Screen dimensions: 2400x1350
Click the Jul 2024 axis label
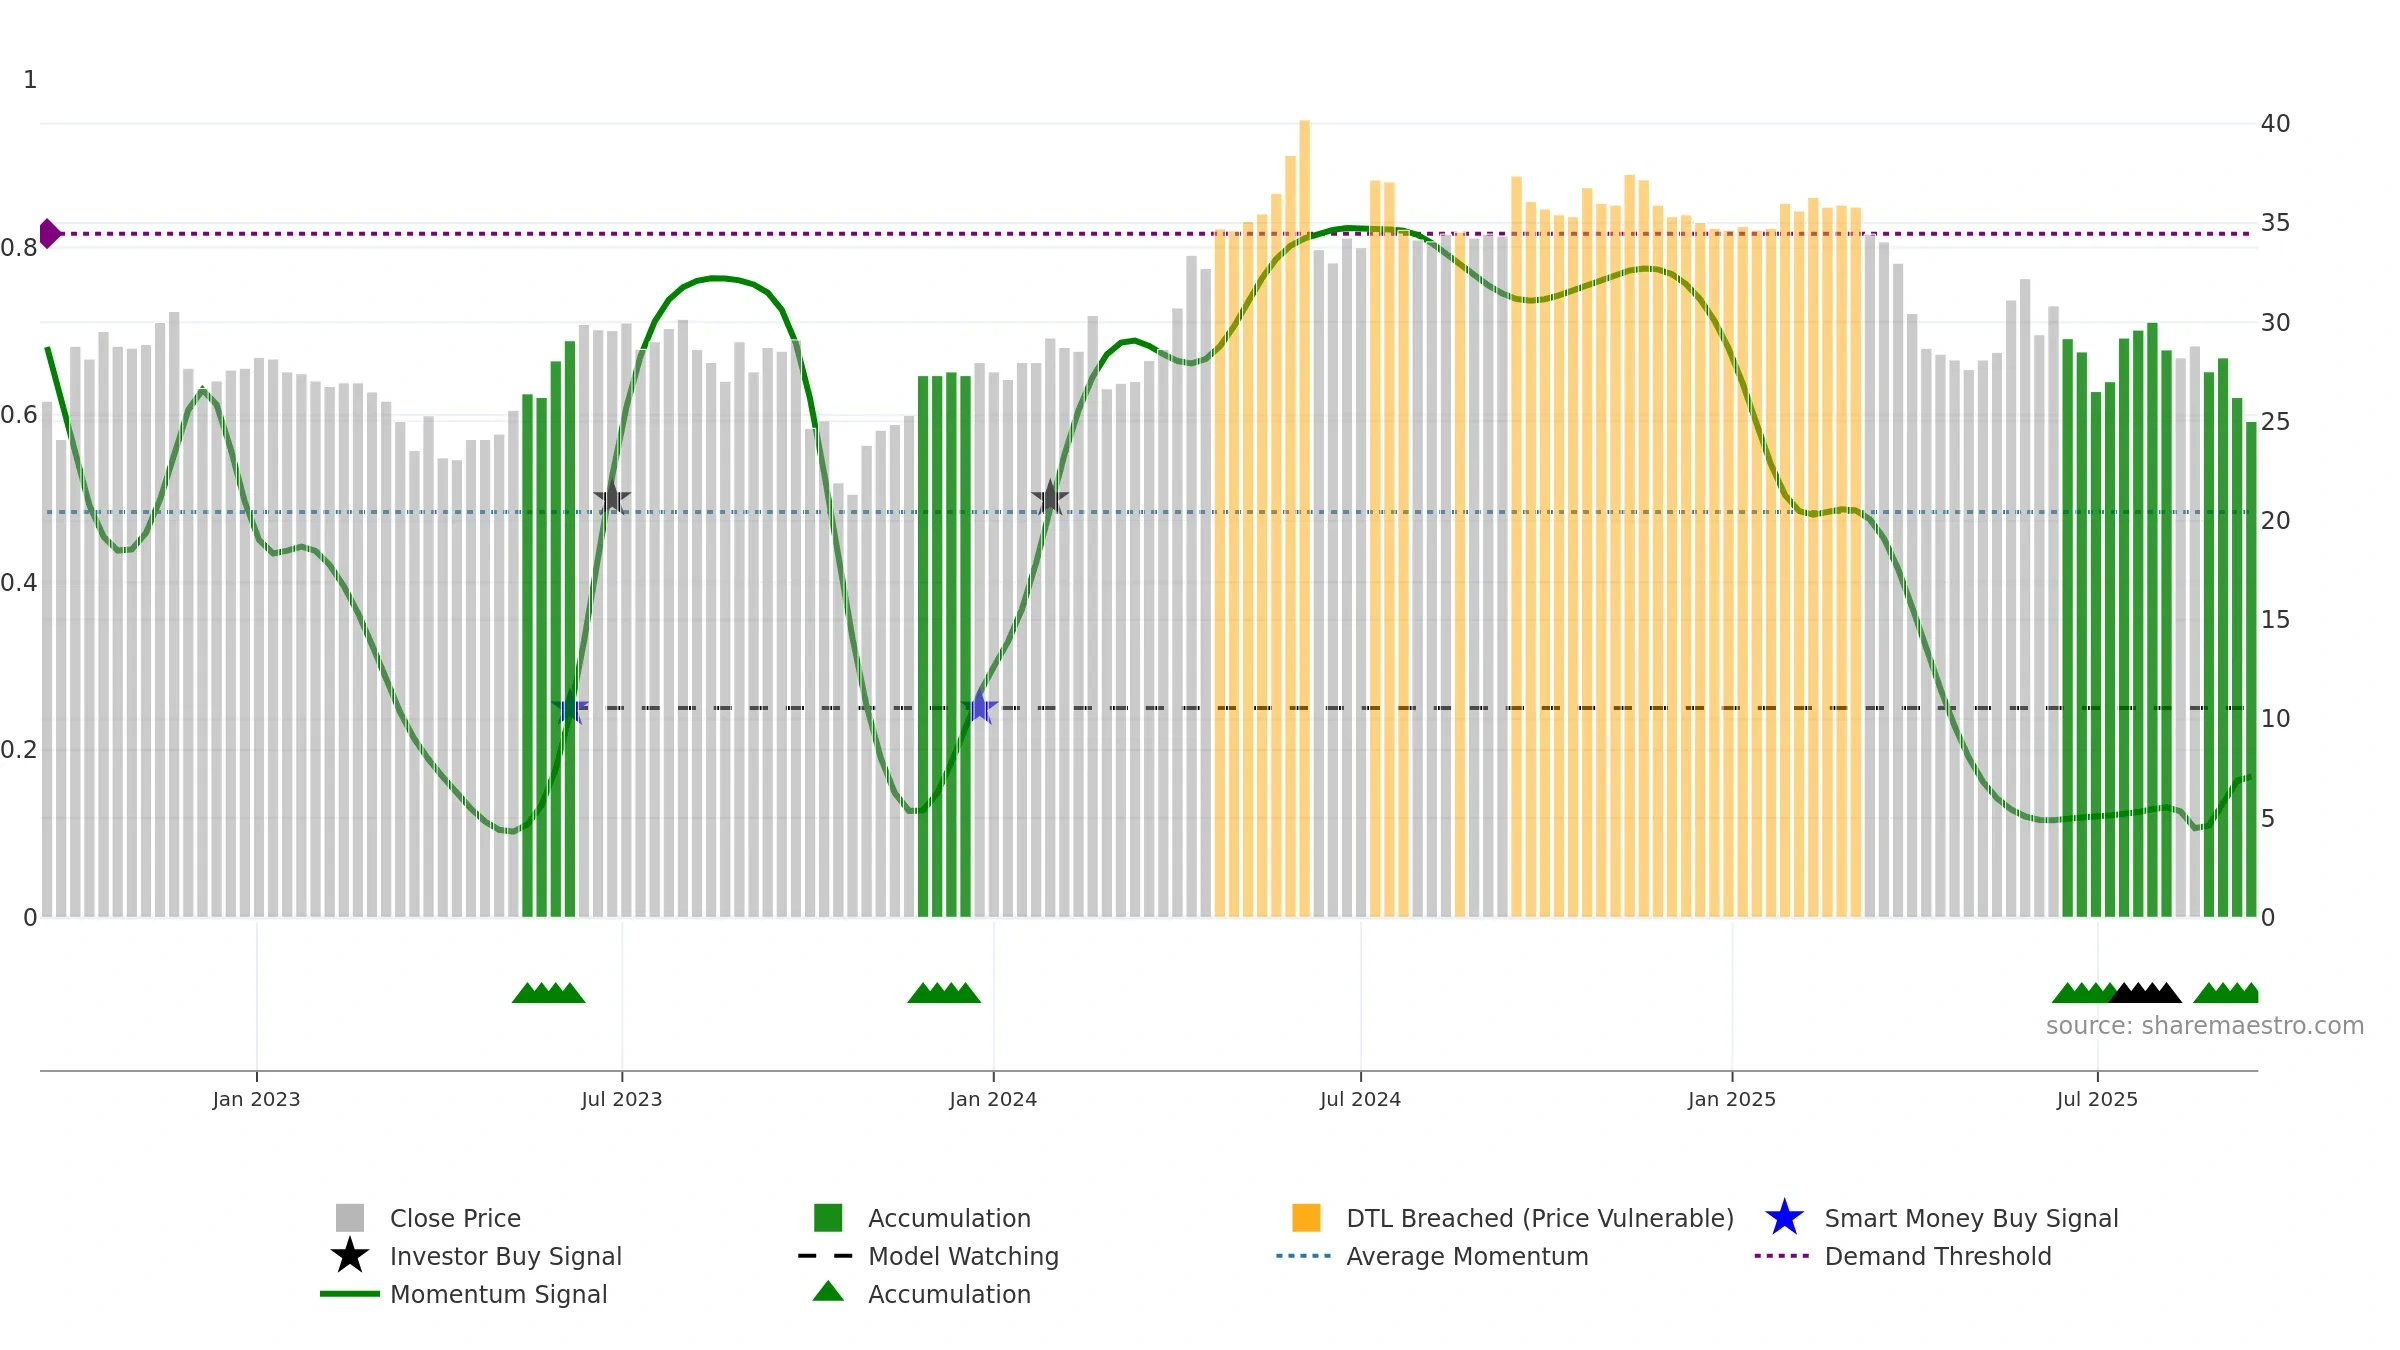click(1360, 1100)
